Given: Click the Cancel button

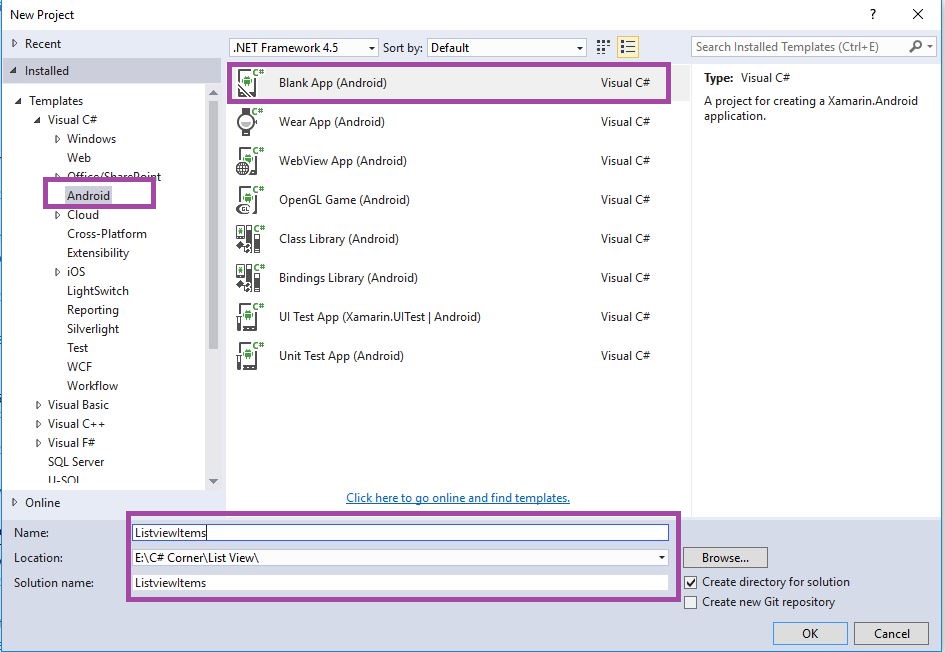Looking at the screenshot, I should point(891,633).
